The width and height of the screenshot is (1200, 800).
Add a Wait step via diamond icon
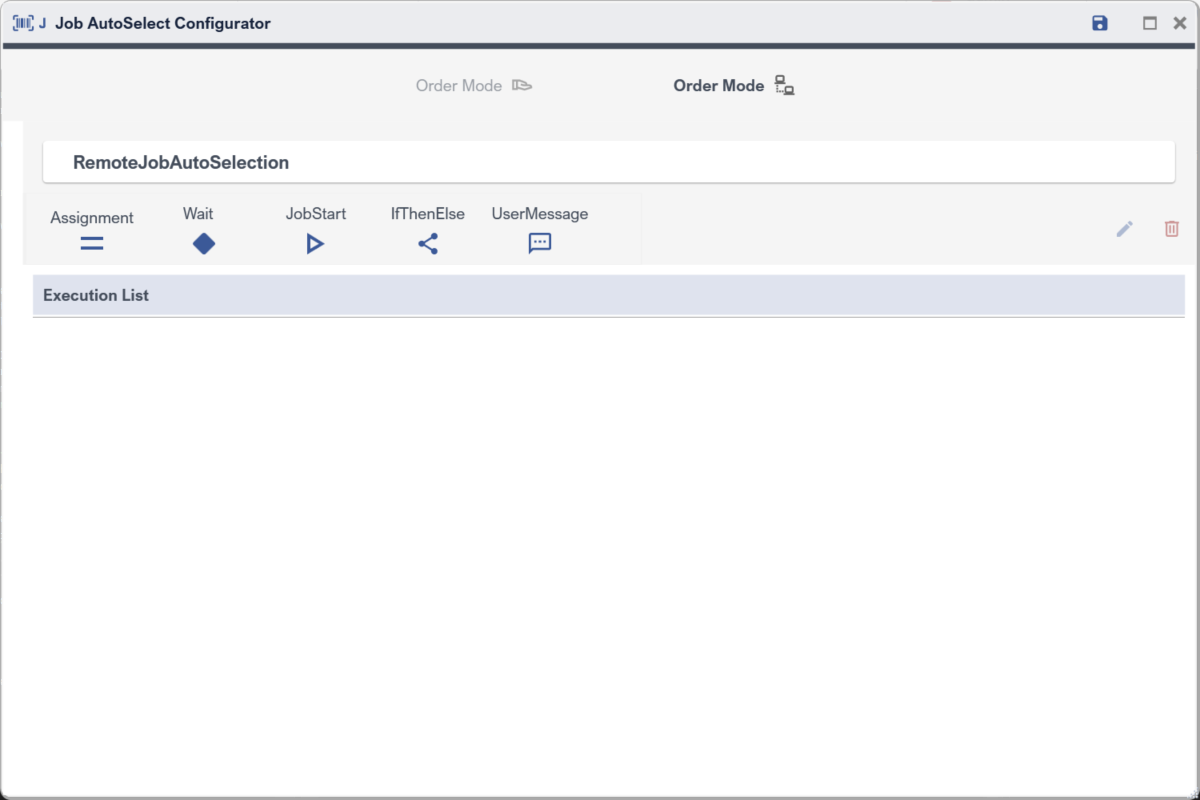[x=204, y=243]
